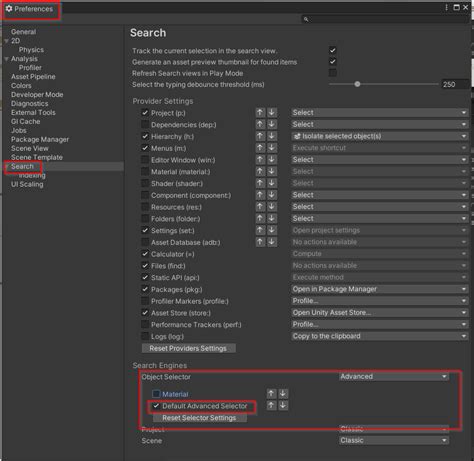Move Asset Database provider up
This screenshot has width=474, height=461.
pyautogui.click(x=260, y=242)
